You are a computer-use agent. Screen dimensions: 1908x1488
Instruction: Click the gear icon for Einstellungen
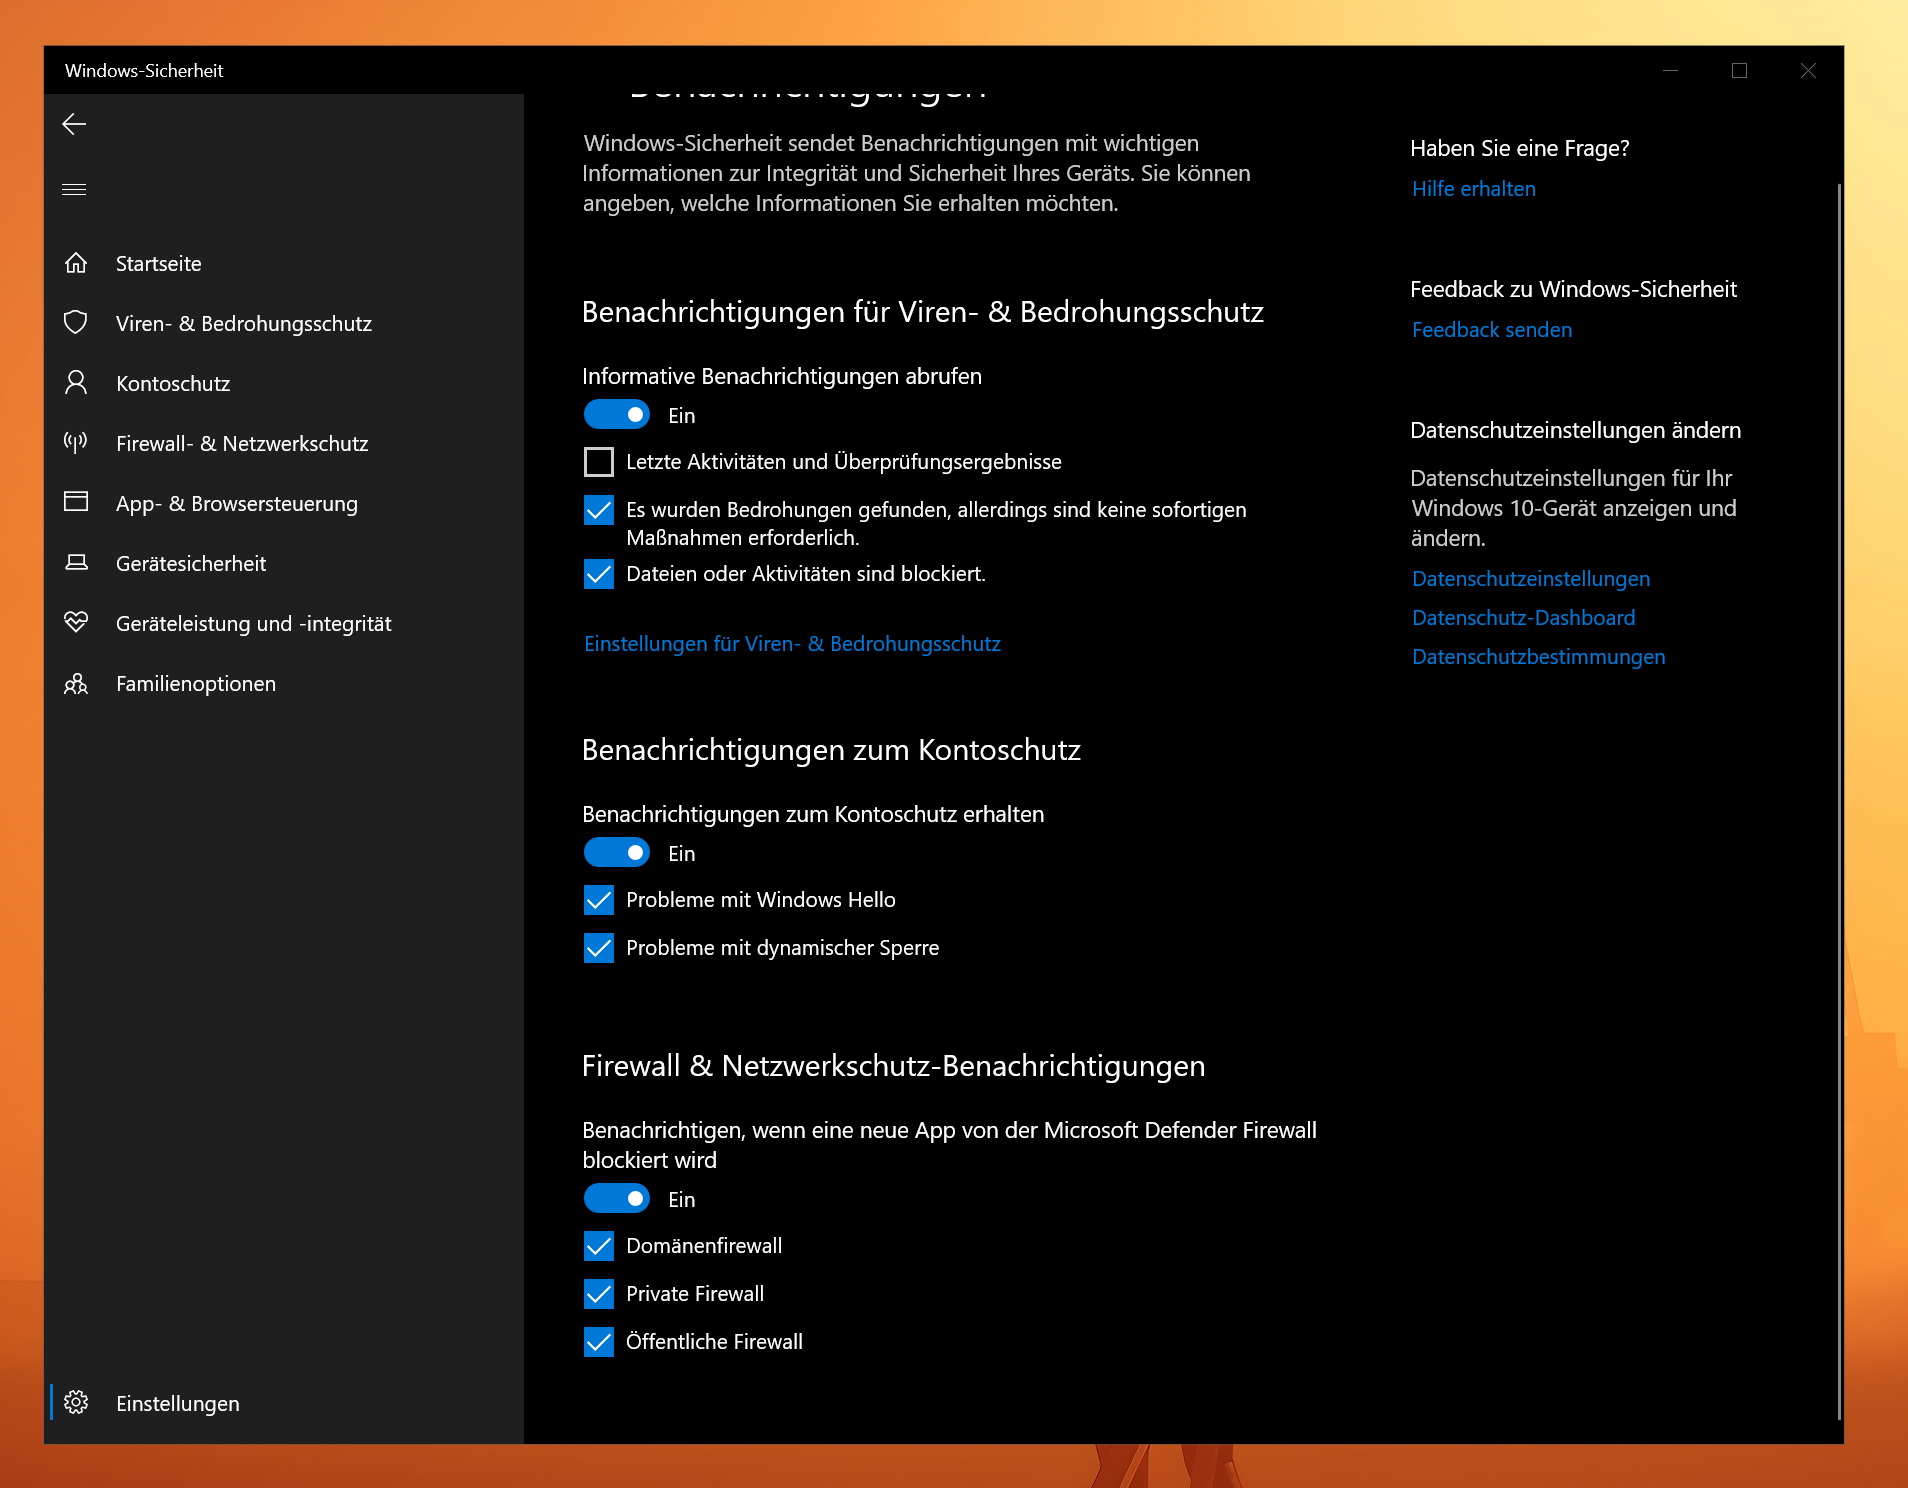[76, 1402]
